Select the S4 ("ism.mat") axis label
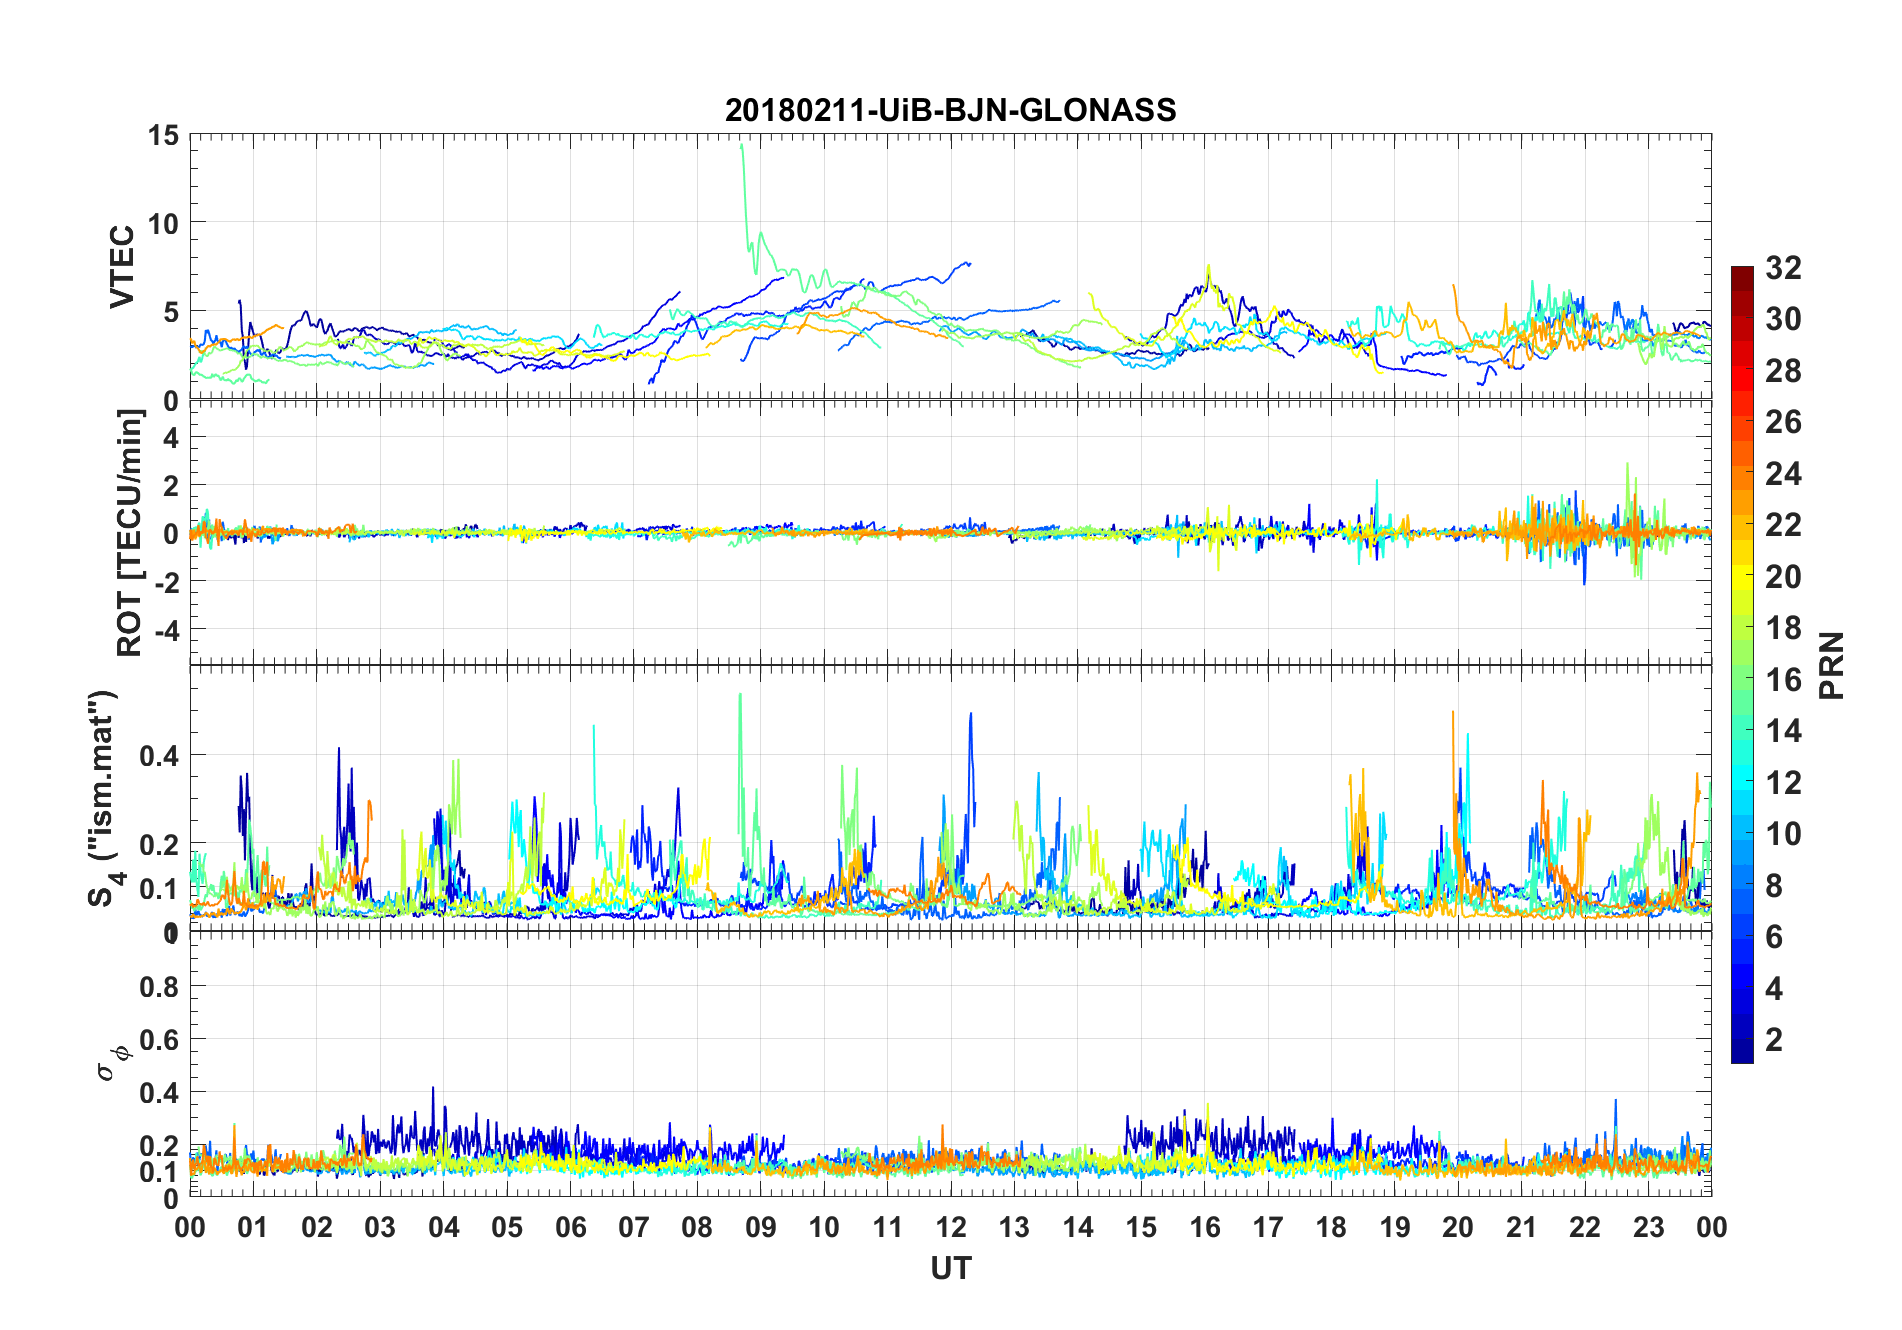Image resolution: width=1902 pixels, height=1330 pixels. point(105,798)
